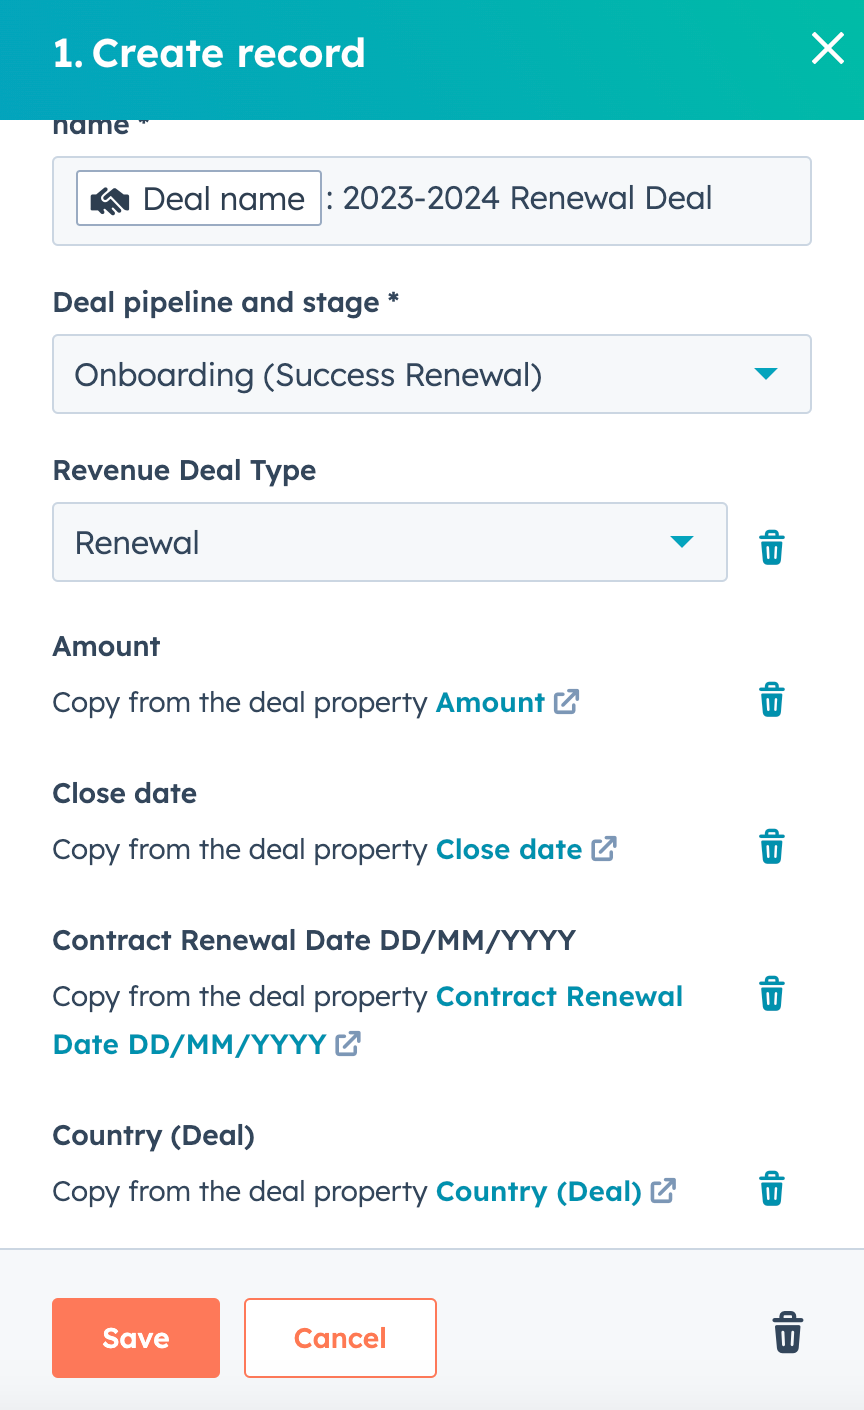The height and width of the screenshot is (1410, 864).
Task: Remove the Contract Renewal Date property
Action: pyautogui.click(x=771, y=994)
